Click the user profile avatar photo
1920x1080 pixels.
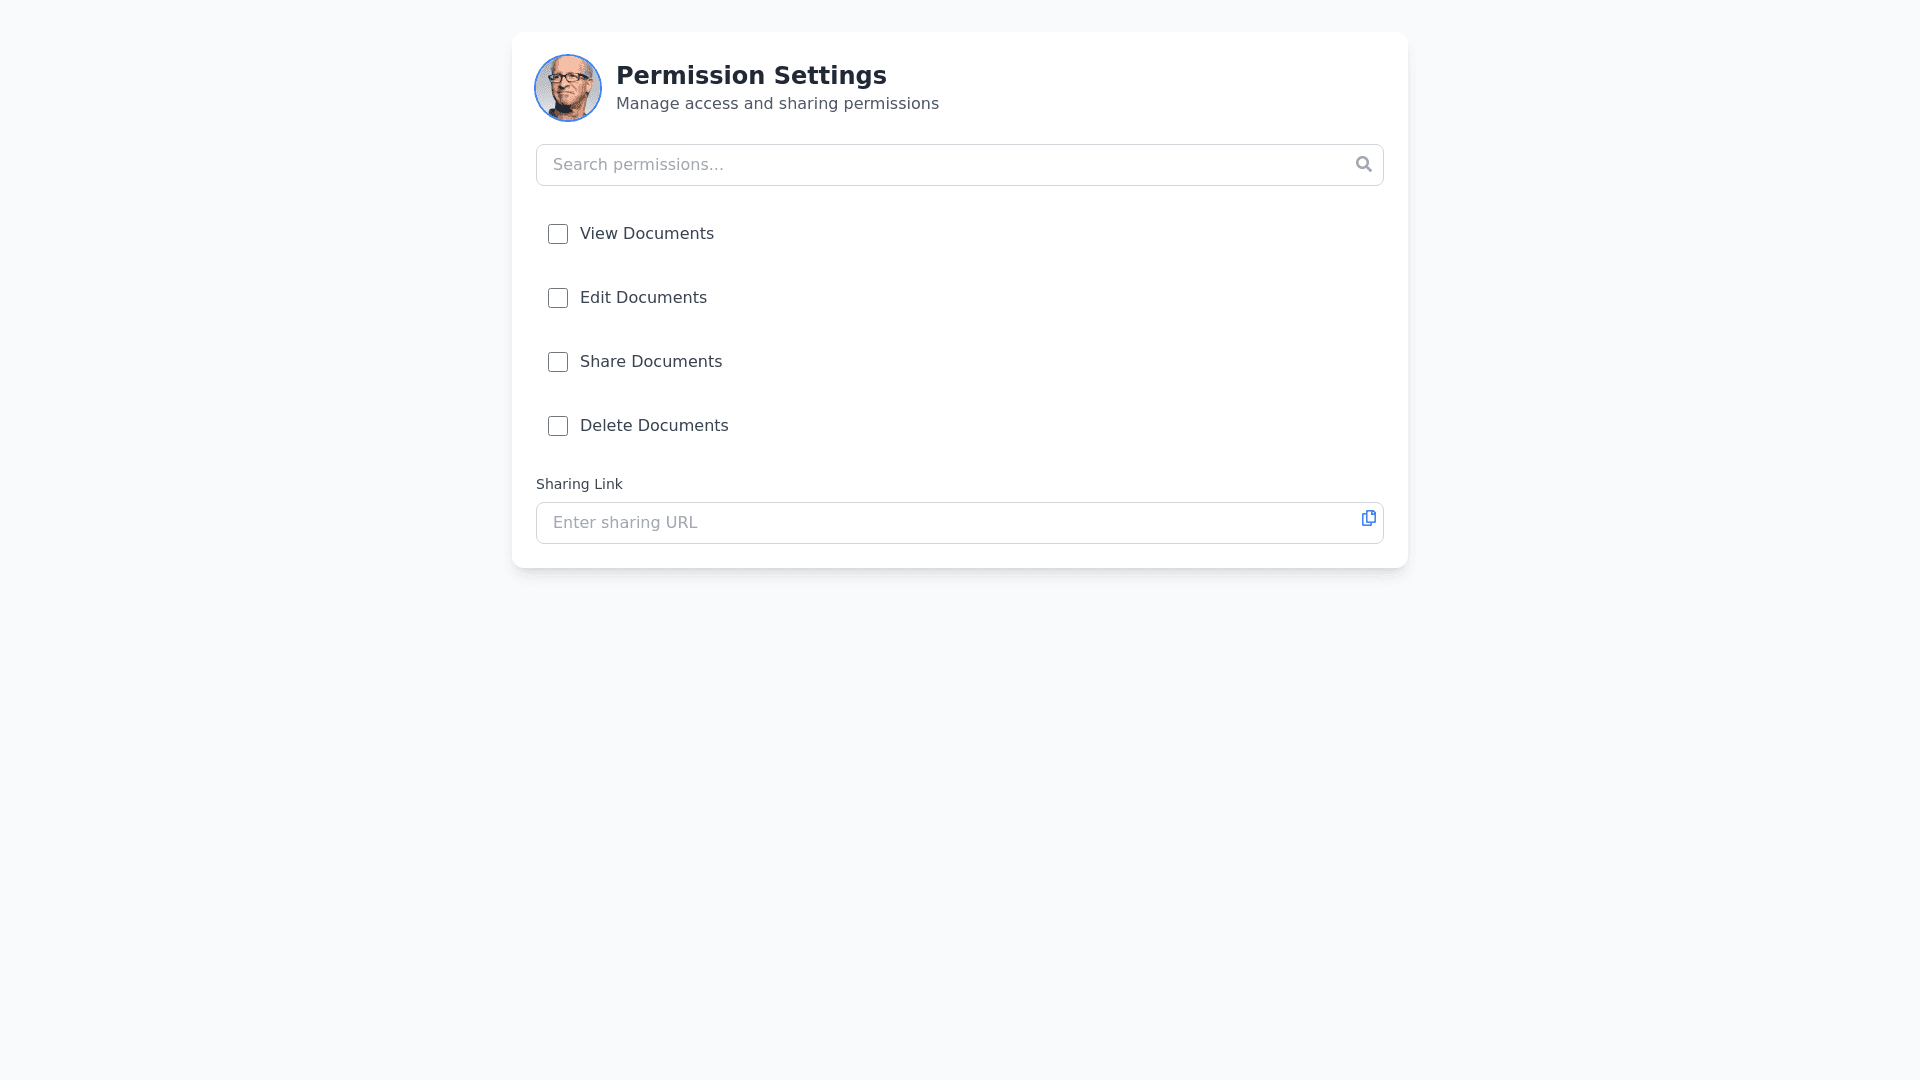568,88
